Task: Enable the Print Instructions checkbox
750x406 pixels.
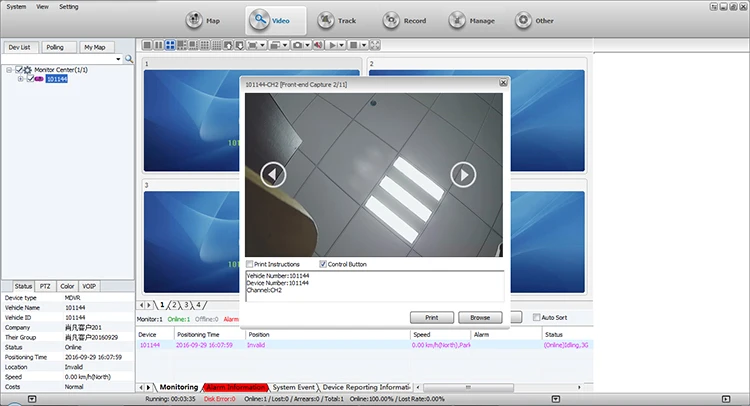Action: (250, 264)
